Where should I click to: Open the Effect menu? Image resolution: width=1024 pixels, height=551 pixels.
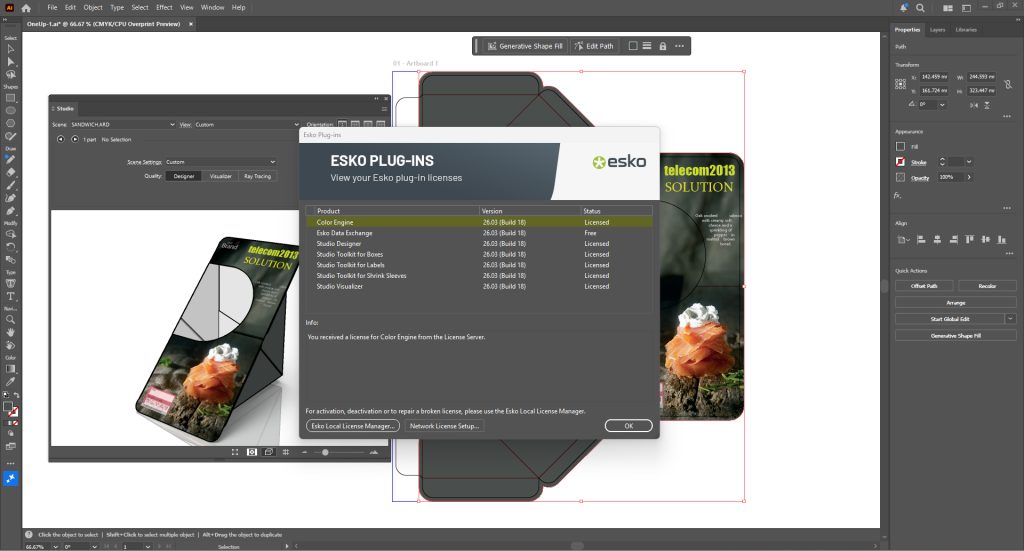164,8
